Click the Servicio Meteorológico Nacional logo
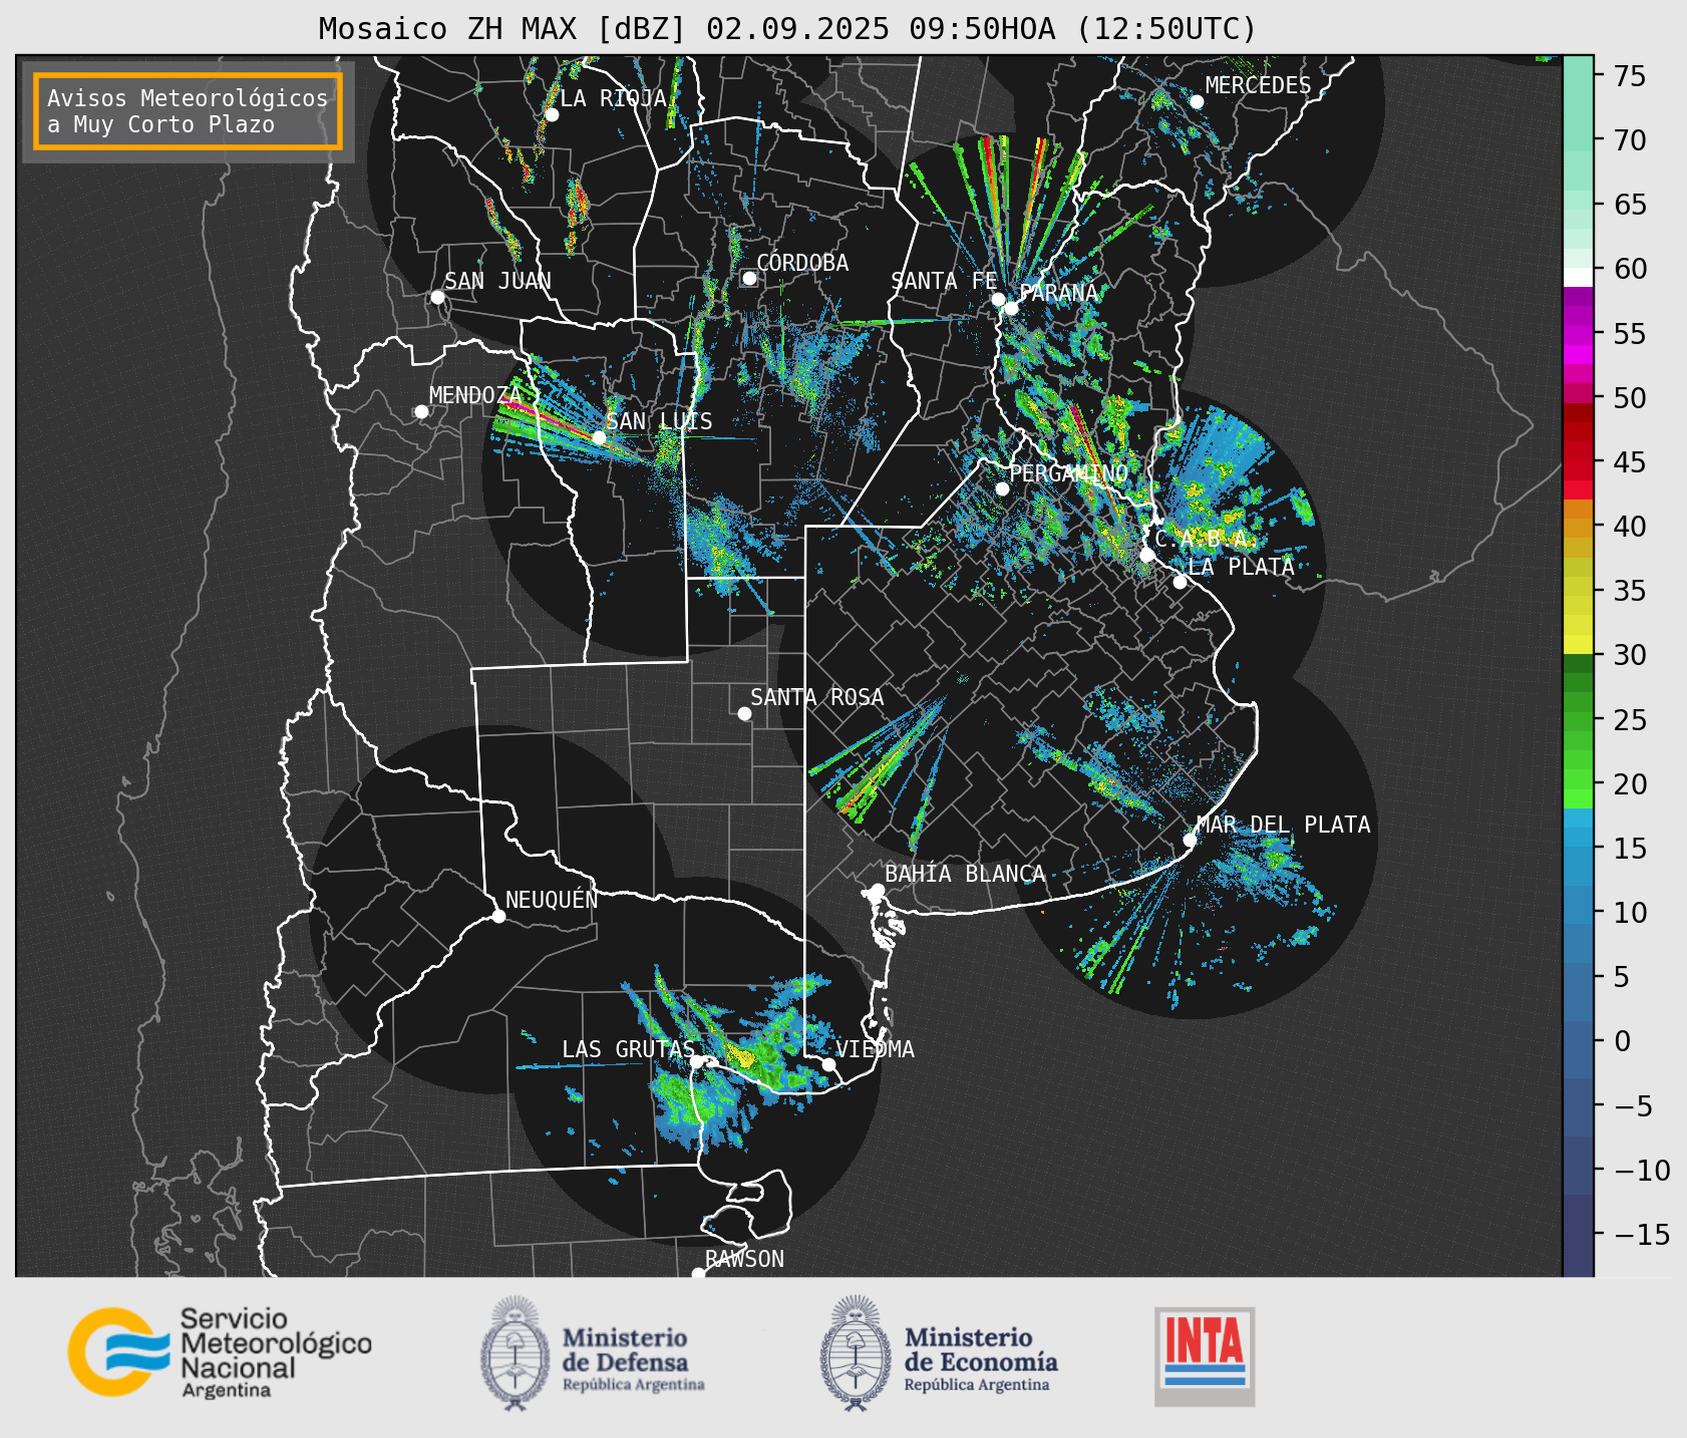The width and height of the screenshot is (1687, 1438). (219, 1352)
